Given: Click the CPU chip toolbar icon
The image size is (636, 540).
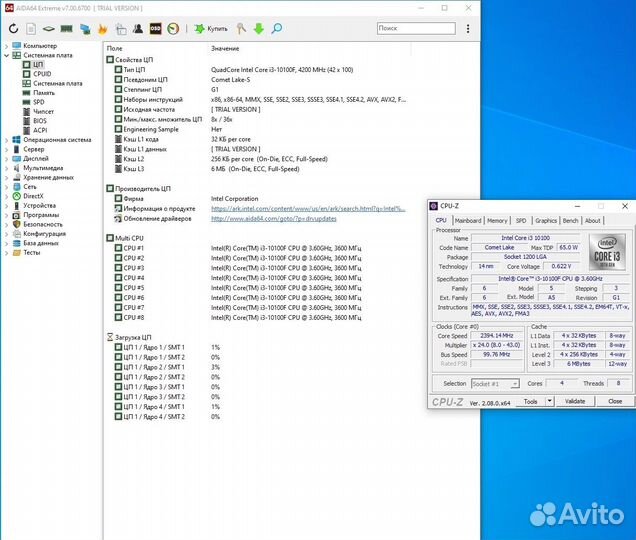Looking at the screenshot, I should coord(49,29).
